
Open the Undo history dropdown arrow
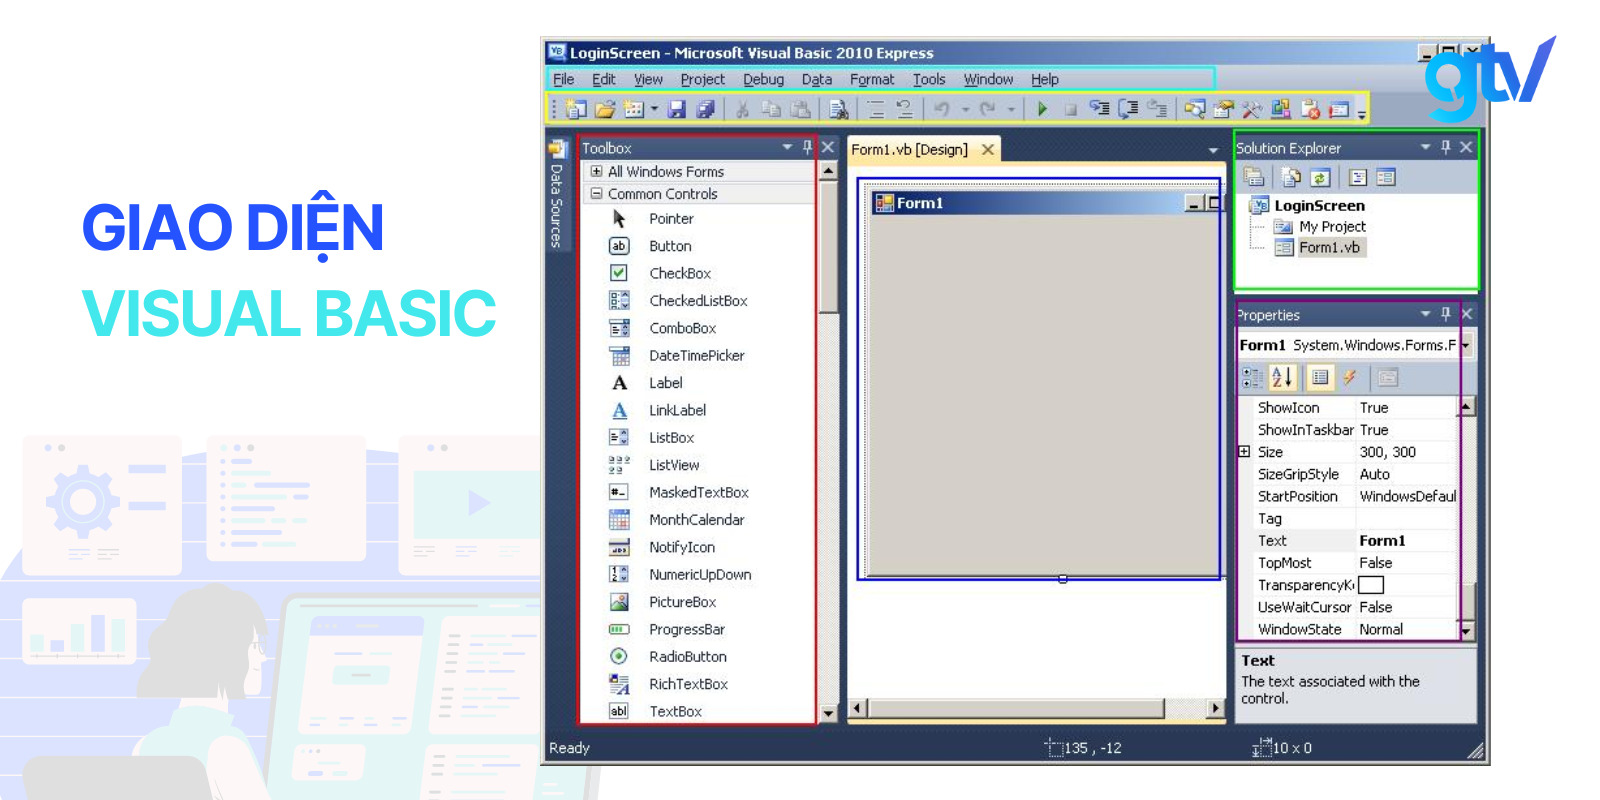point(965,109)
